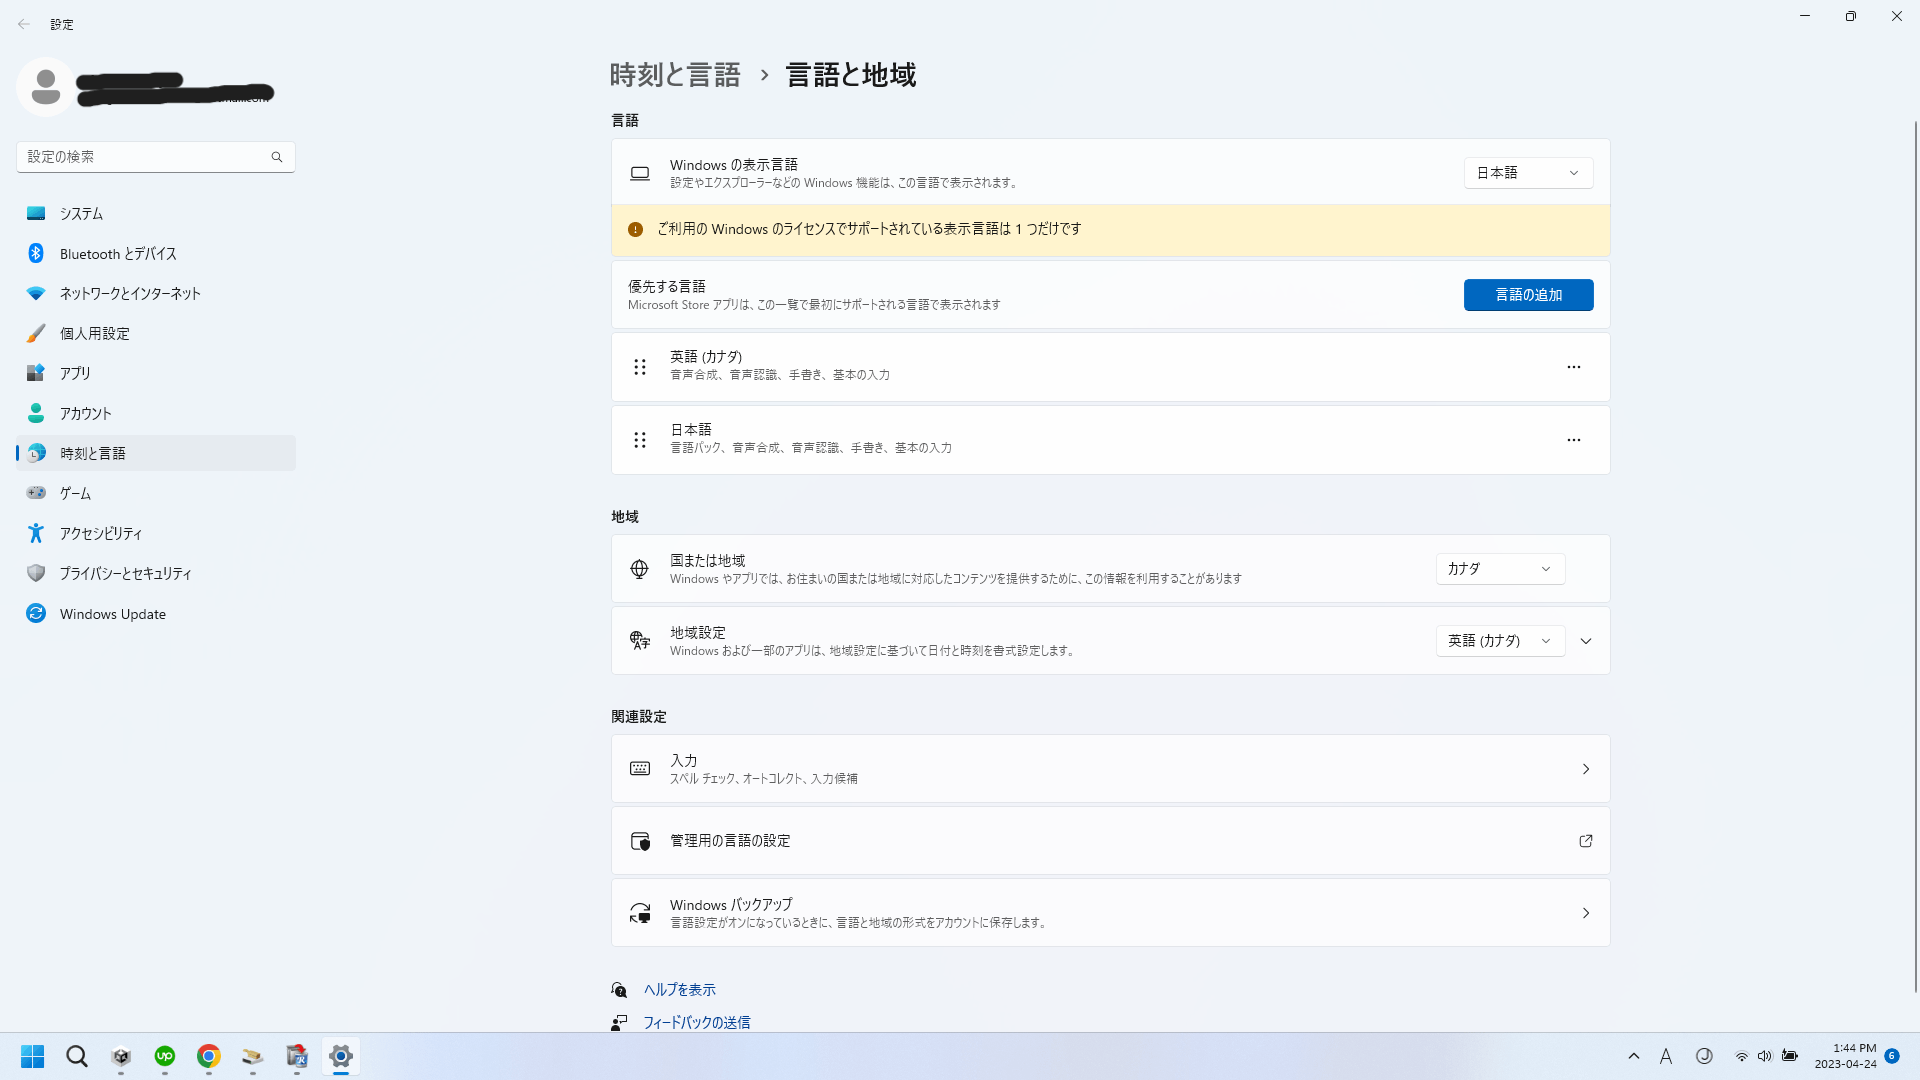
Task: Open ヘルプを表示 help link
Action: 679,989
